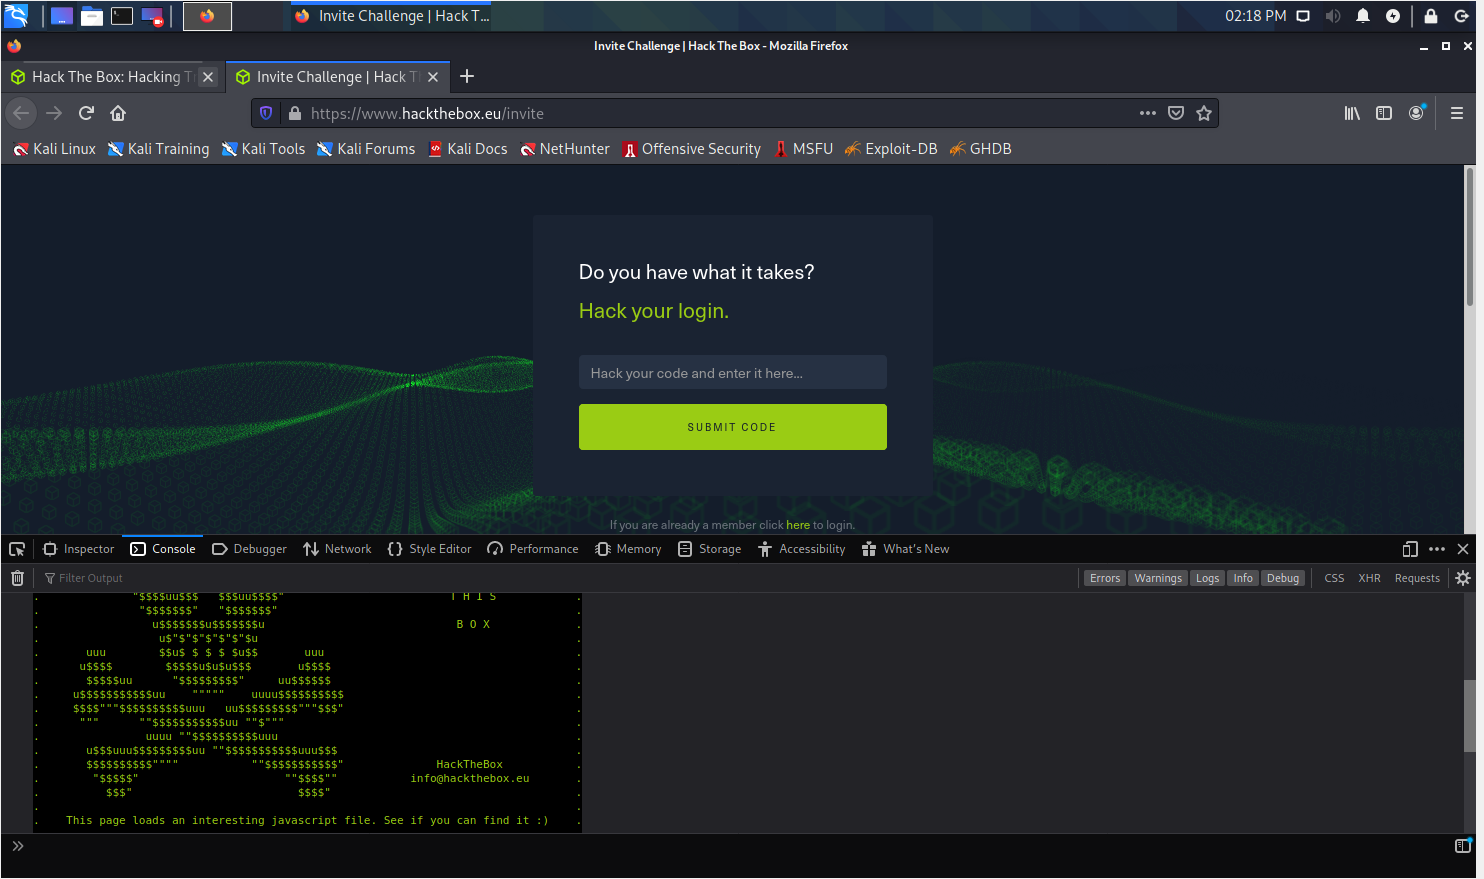Click the Filter Output field
Image resolution: width=1484 pixels, height=879 pixels.
pos(560,578)
